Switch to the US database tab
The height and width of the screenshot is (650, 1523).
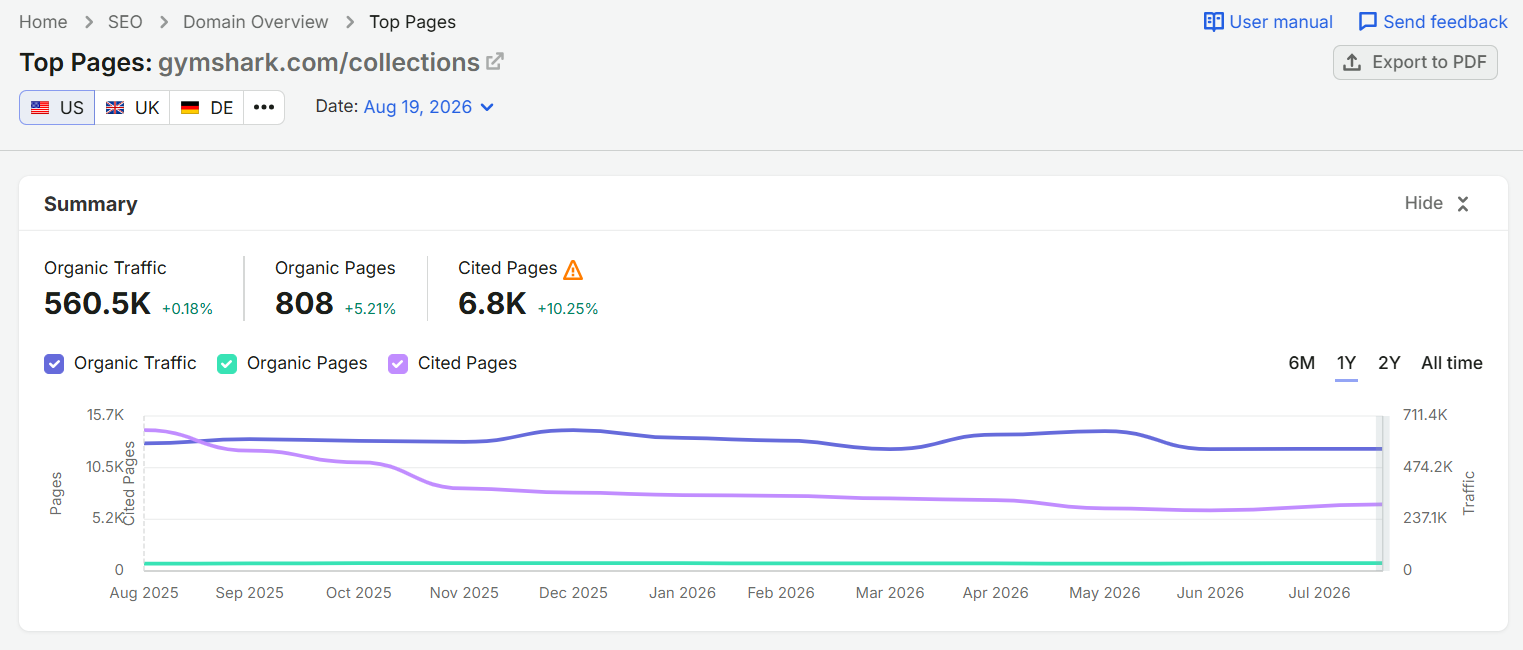pos(57,108)
